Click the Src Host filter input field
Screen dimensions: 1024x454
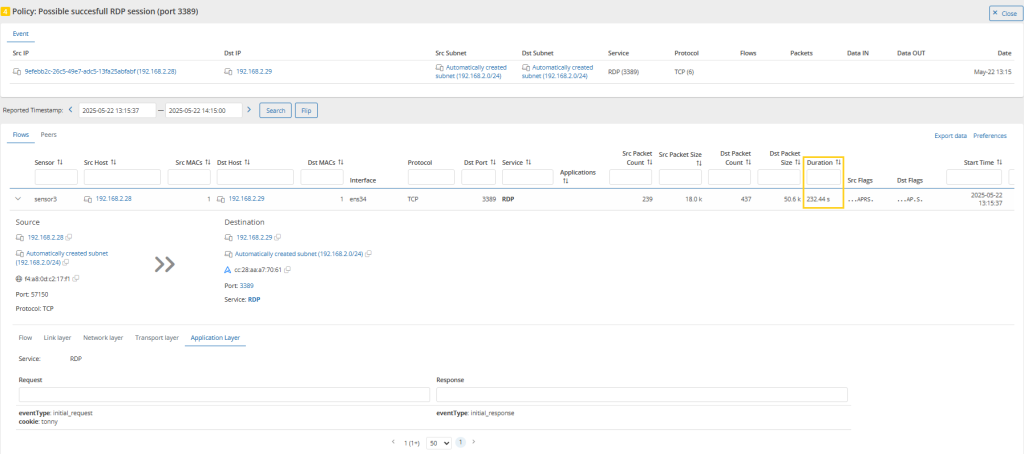[x=125, y=177]
